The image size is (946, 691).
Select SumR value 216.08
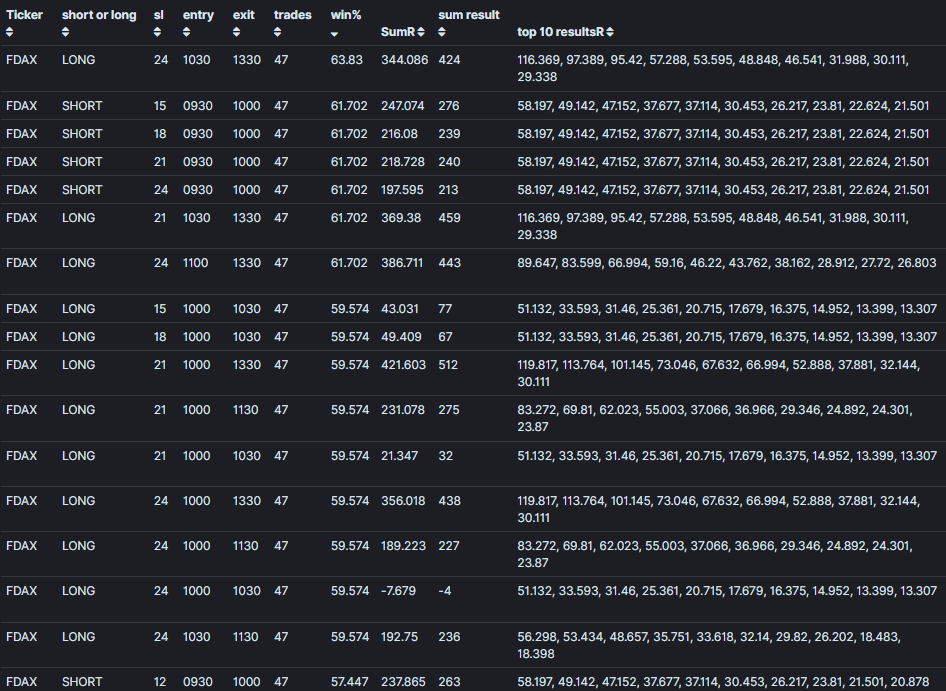point(399,133)
